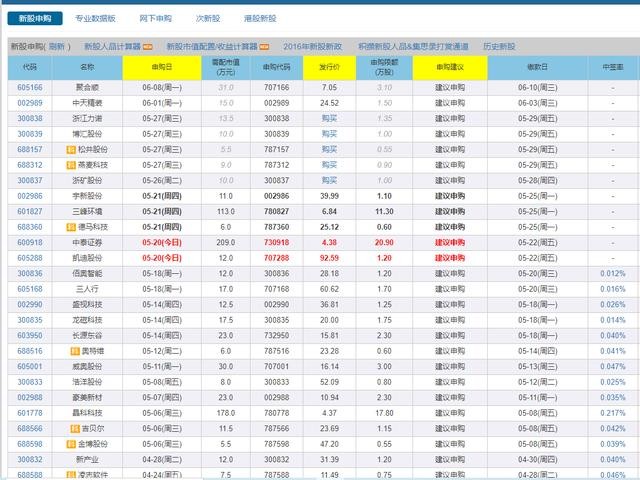Click the 科 badge next to 吉贝尔
The height and width of the screenshot is (480, 640).
coord(73,428)
